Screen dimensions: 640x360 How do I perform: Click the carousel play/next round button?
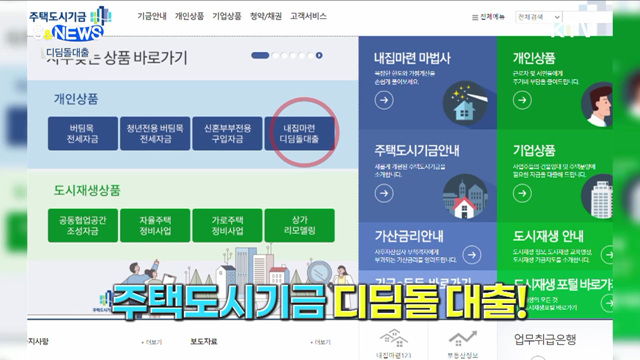coord(319,56)
